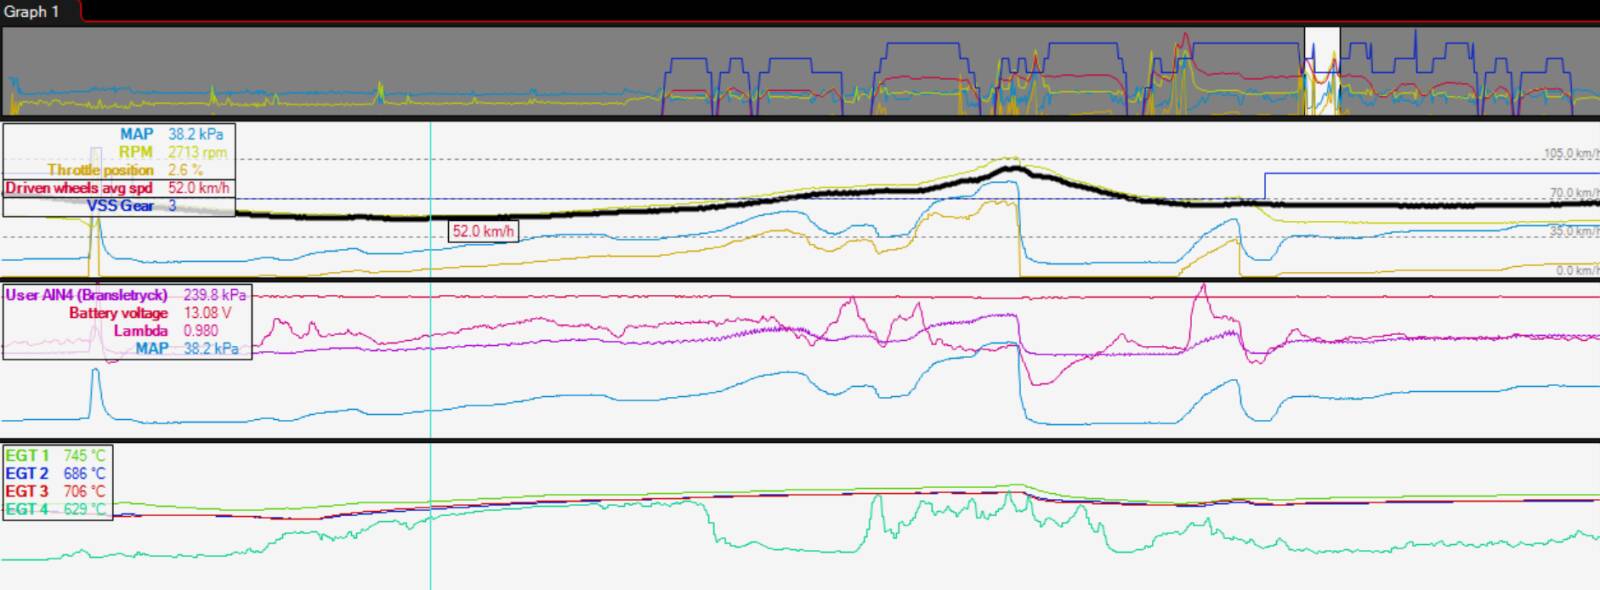Click the EGT 2 legend entry

coord(27,474)
